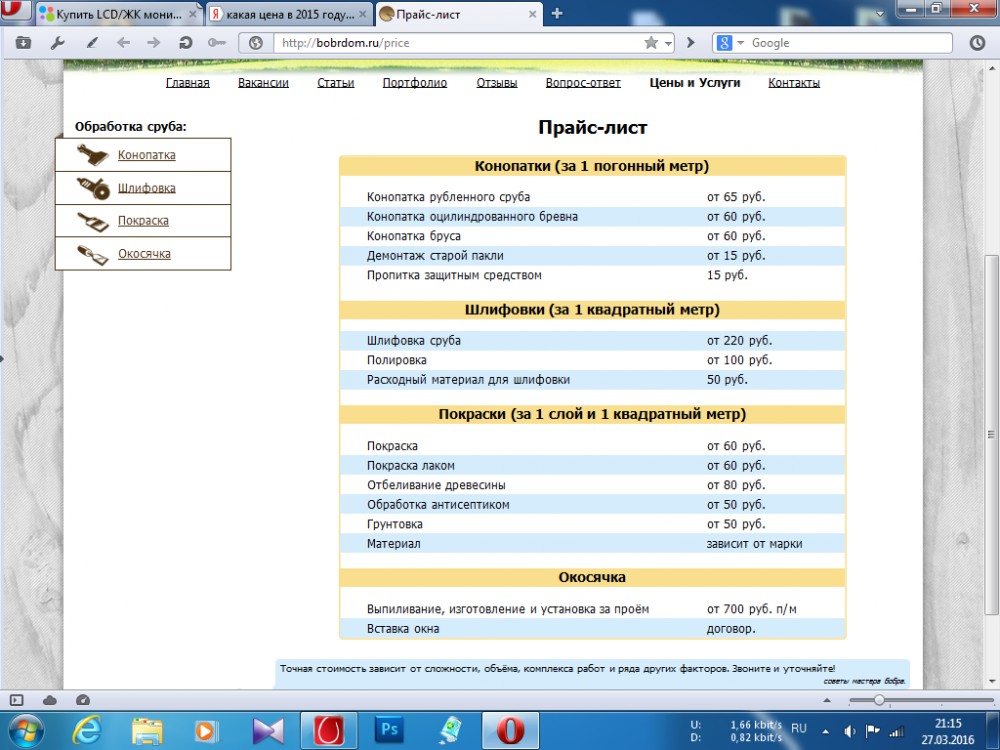Click the Конопатка sidebar link
The image size is (1000, 750).
[146, 155]
